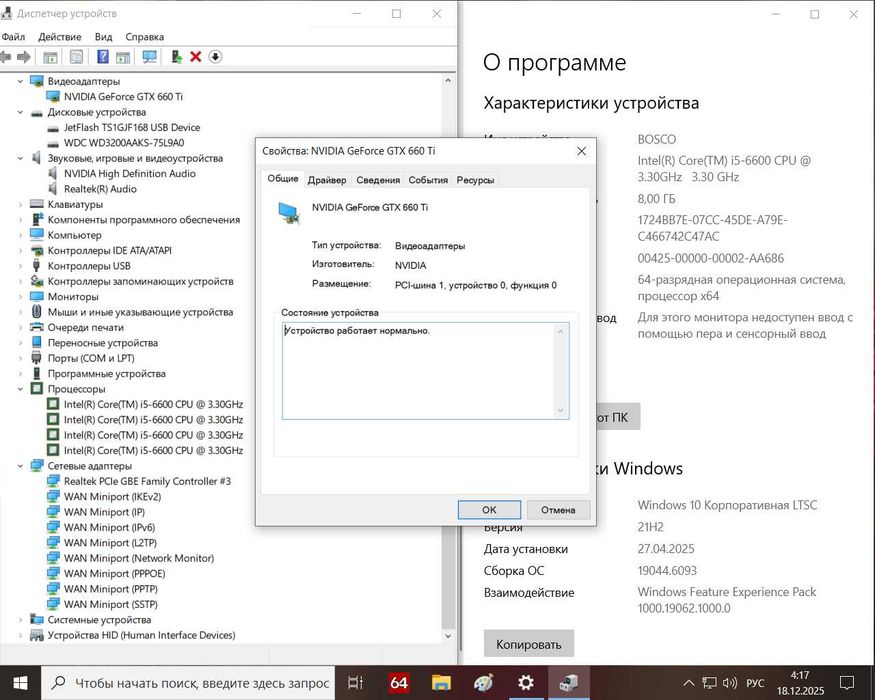This screenshot has width=875, height=700.
Task: Switch to the События tab
Action: coord(428,180)
